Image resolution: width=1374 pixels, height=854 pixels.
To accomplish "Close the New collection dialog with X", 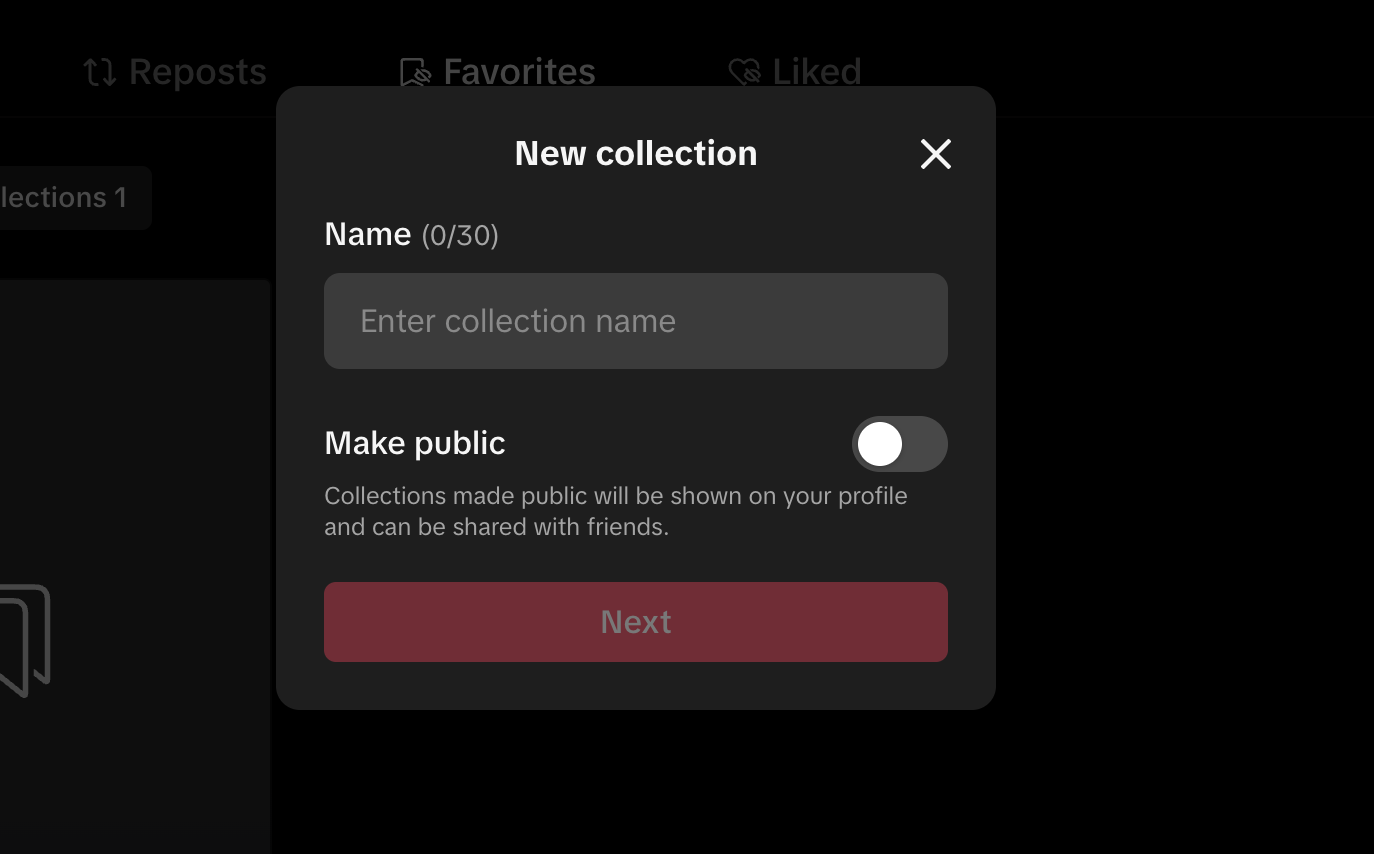I will coord(936,154).
